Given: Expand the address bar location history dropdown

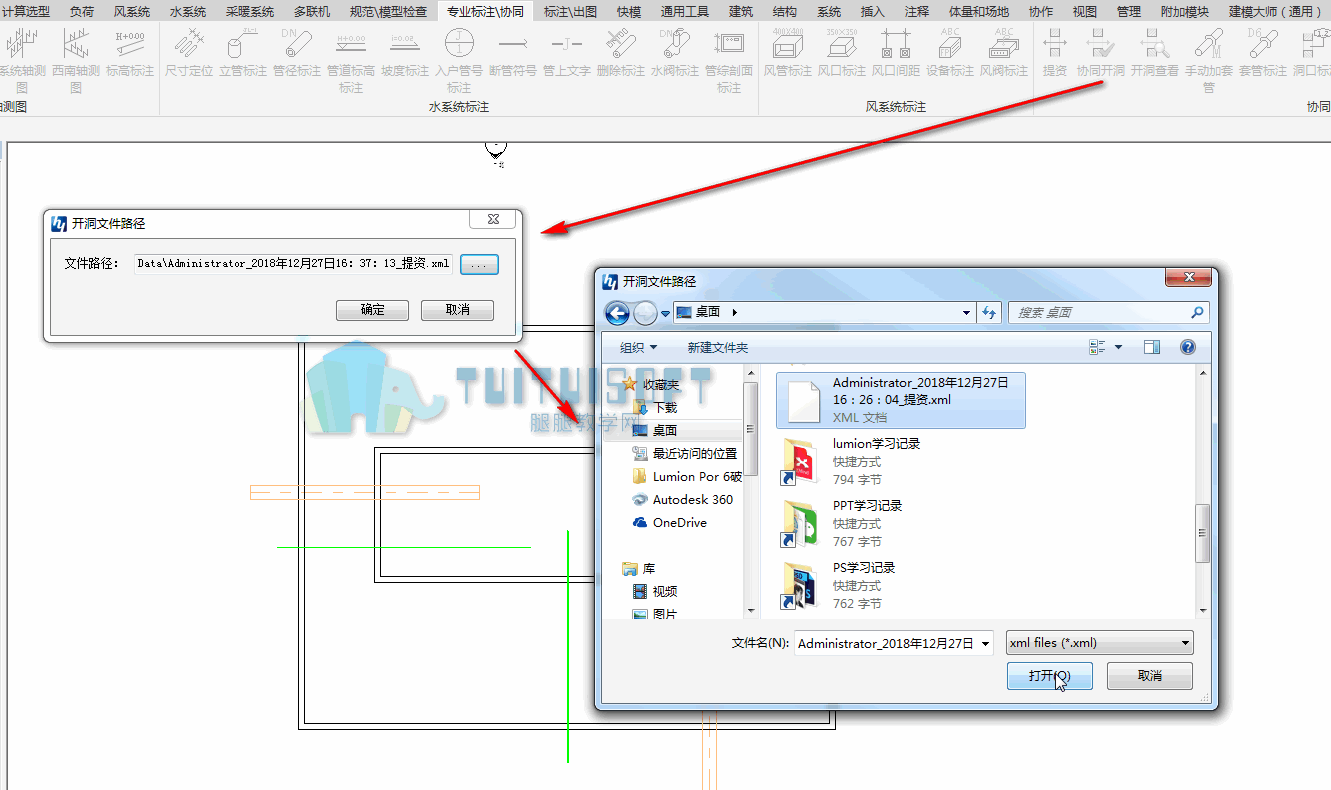Looking at the screenshot, I should click(966, 312).
